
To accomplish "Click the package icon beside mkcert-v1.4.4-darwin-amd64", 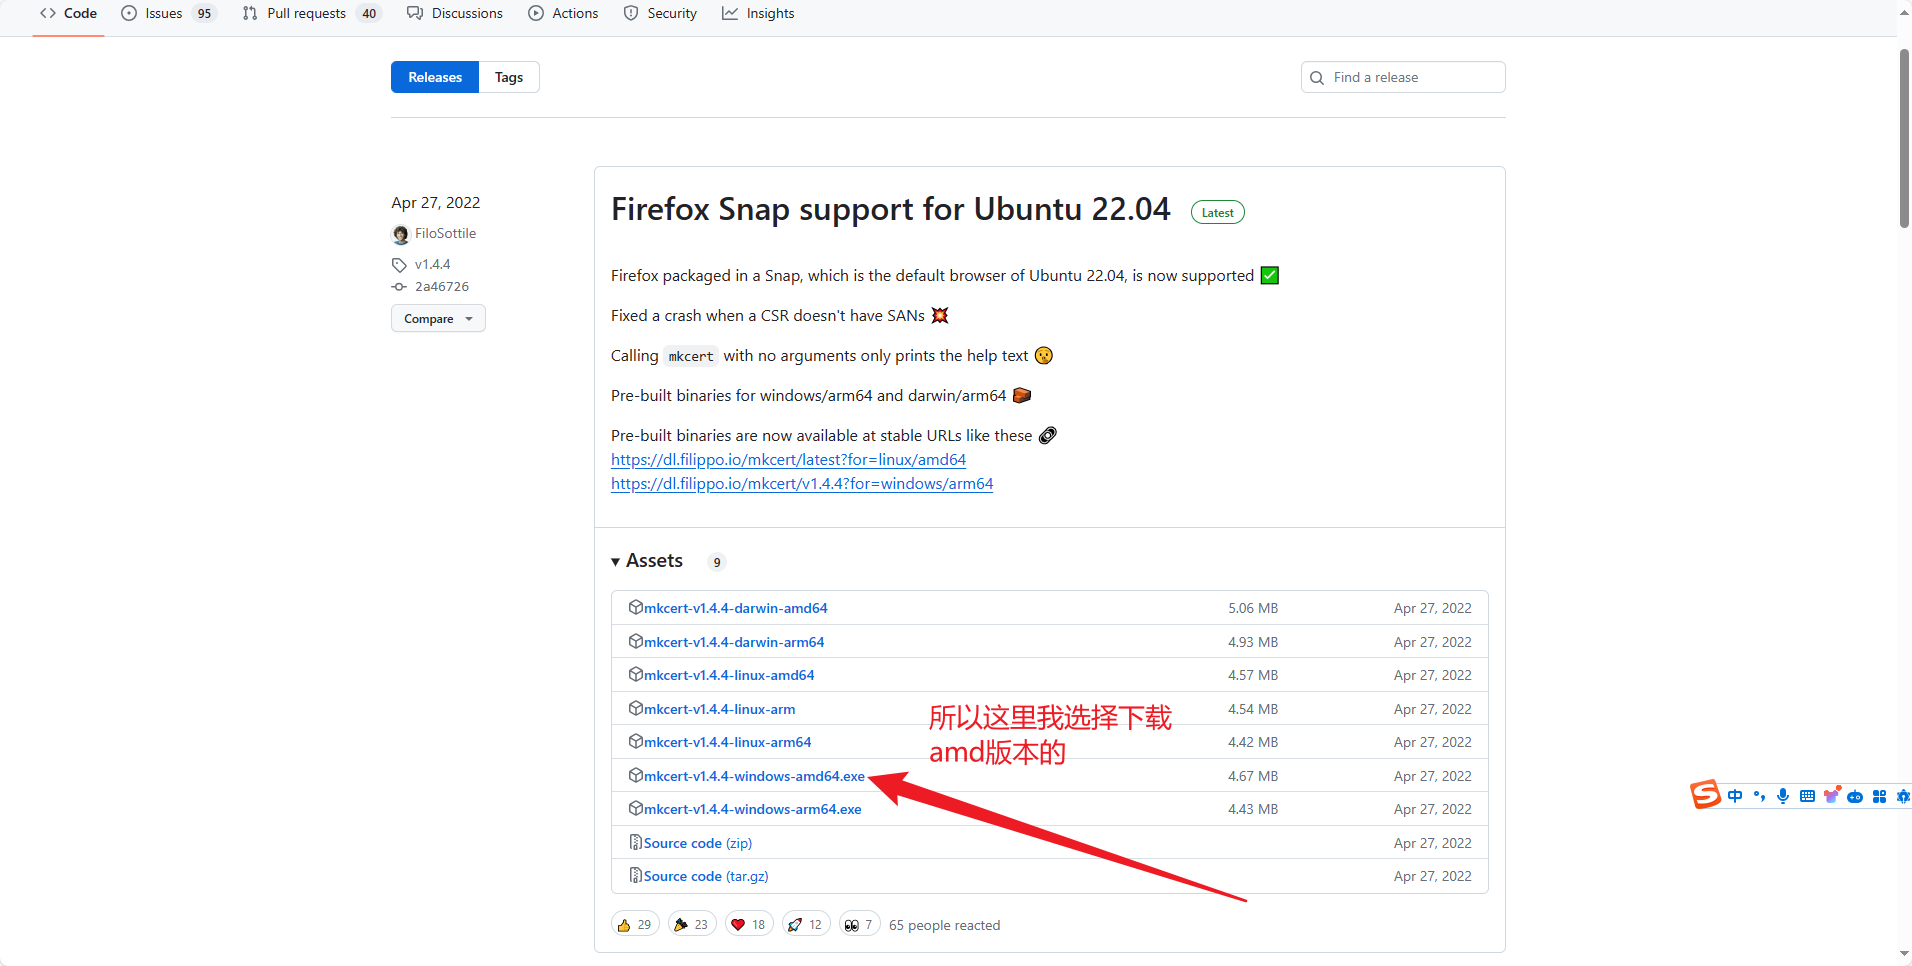I will pos(635,608).
